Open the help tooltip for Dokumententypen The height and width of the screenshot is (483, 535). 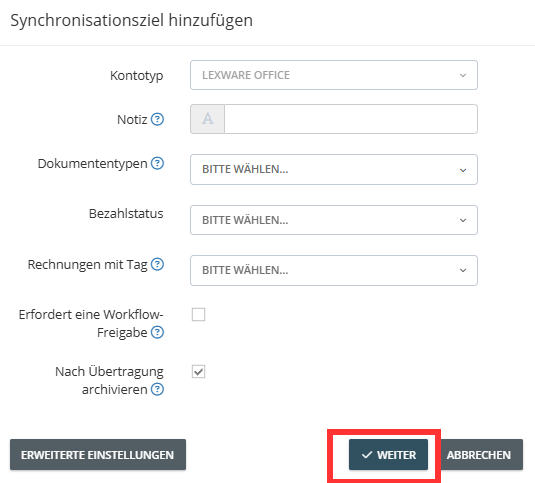point(157,163)
